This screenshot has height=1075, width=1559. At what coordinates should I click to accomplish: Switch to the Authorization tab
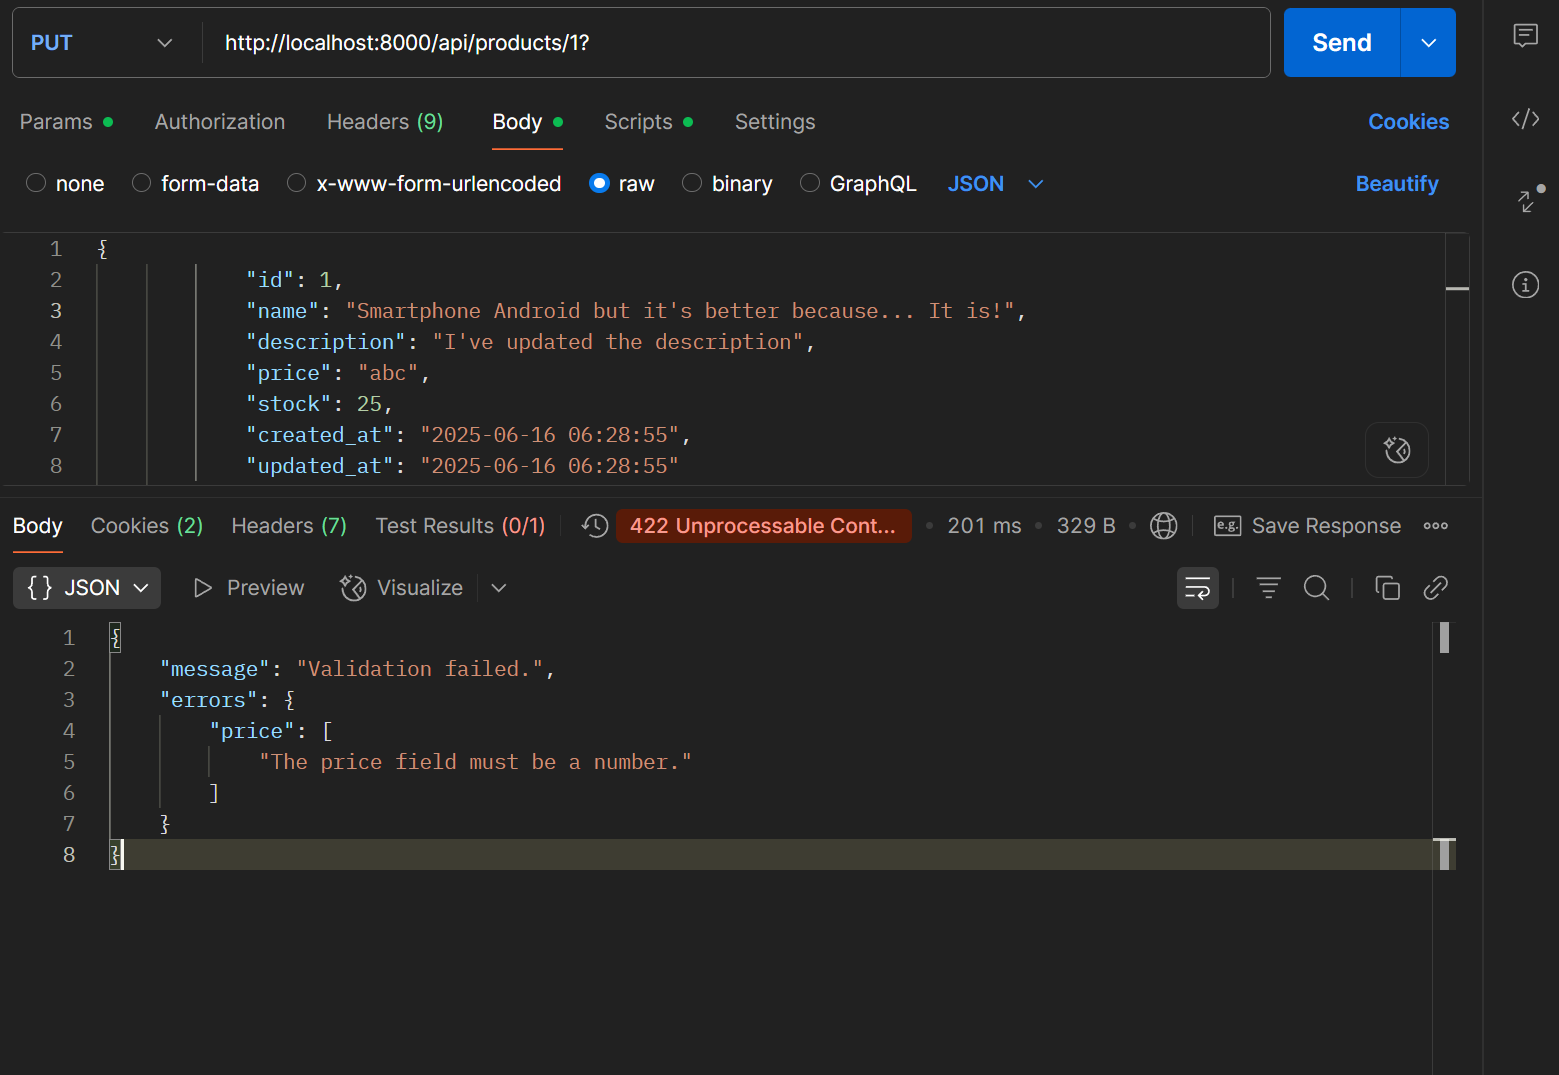point(220,122)
